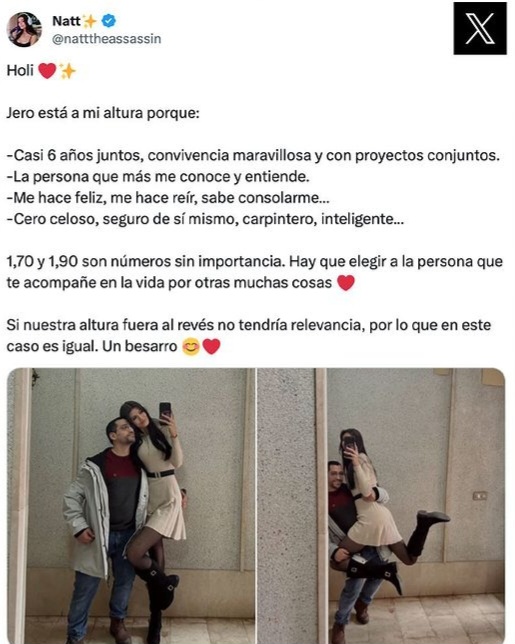
Task: Click the final red heart ending the tweet
Action: tap(212, 347)
